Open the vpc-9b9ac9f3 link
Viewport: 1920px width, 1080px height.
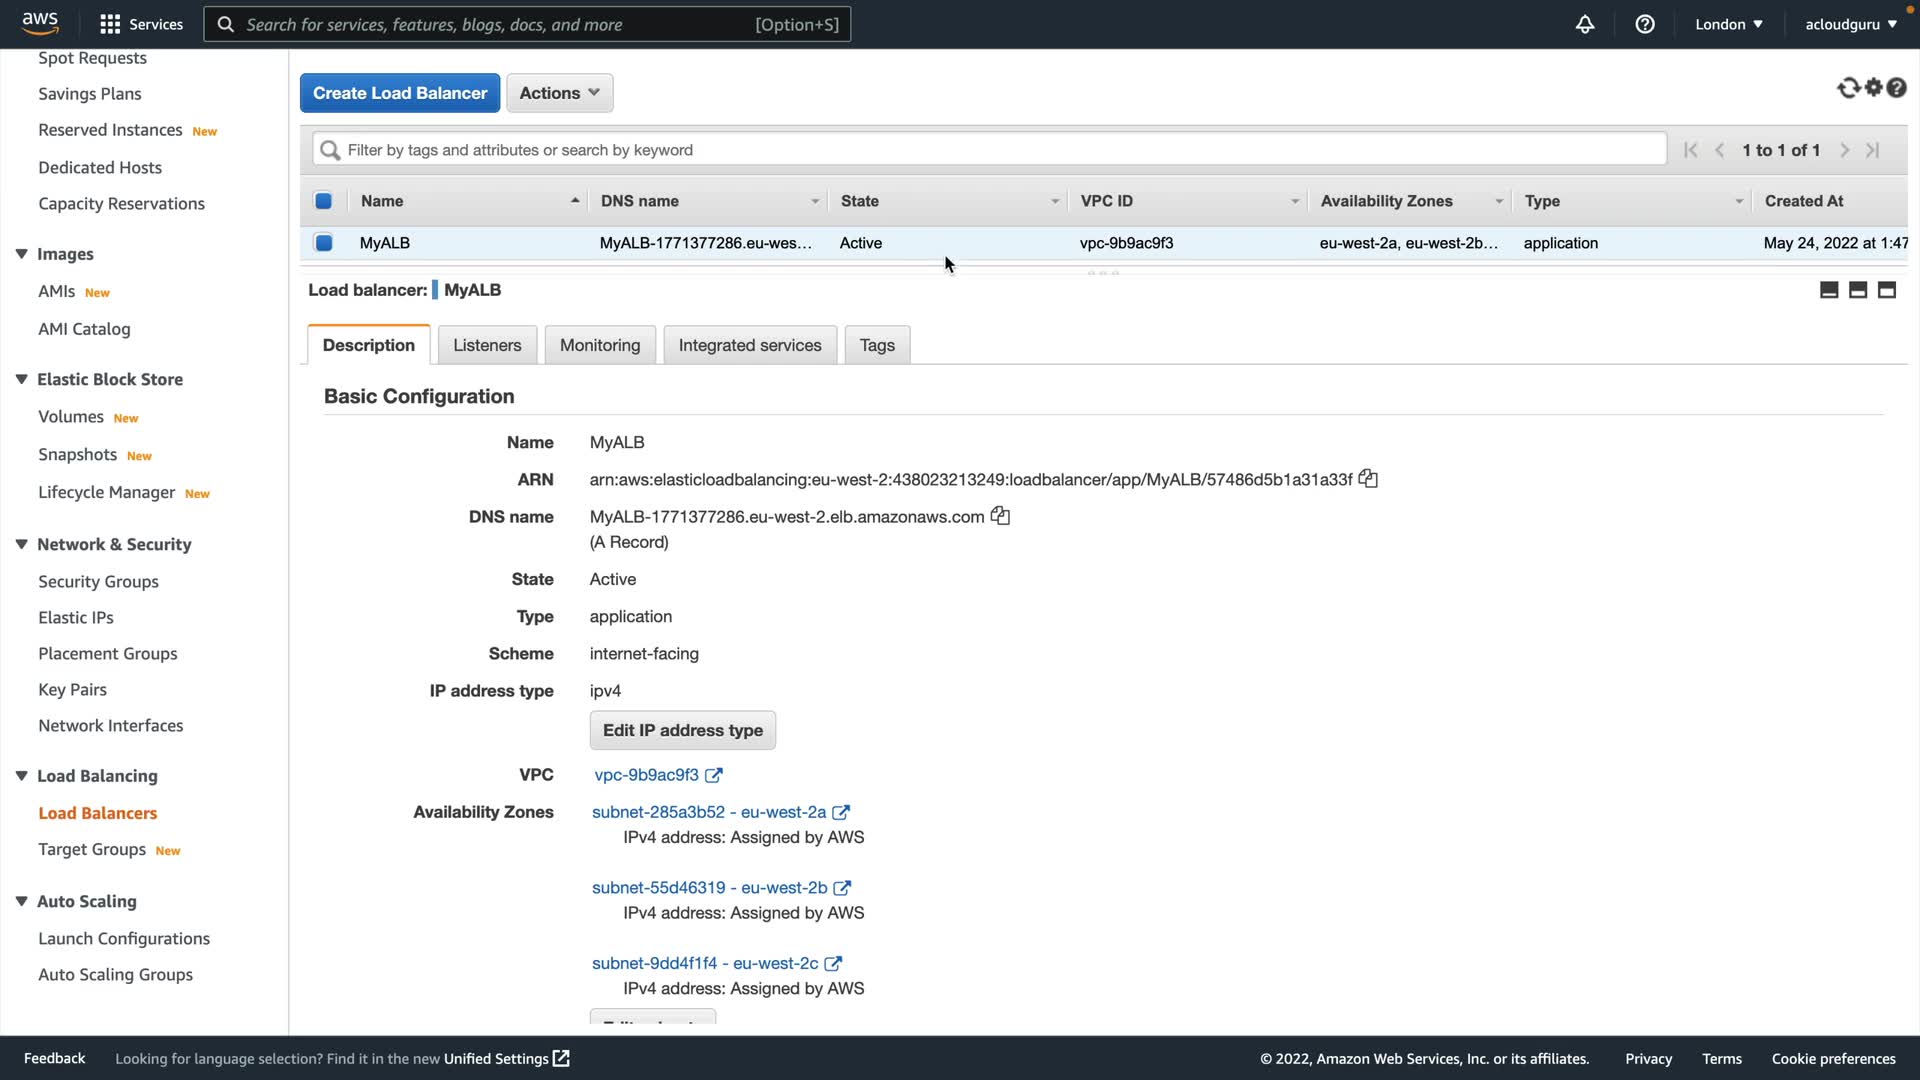click(x=647, y=775)
